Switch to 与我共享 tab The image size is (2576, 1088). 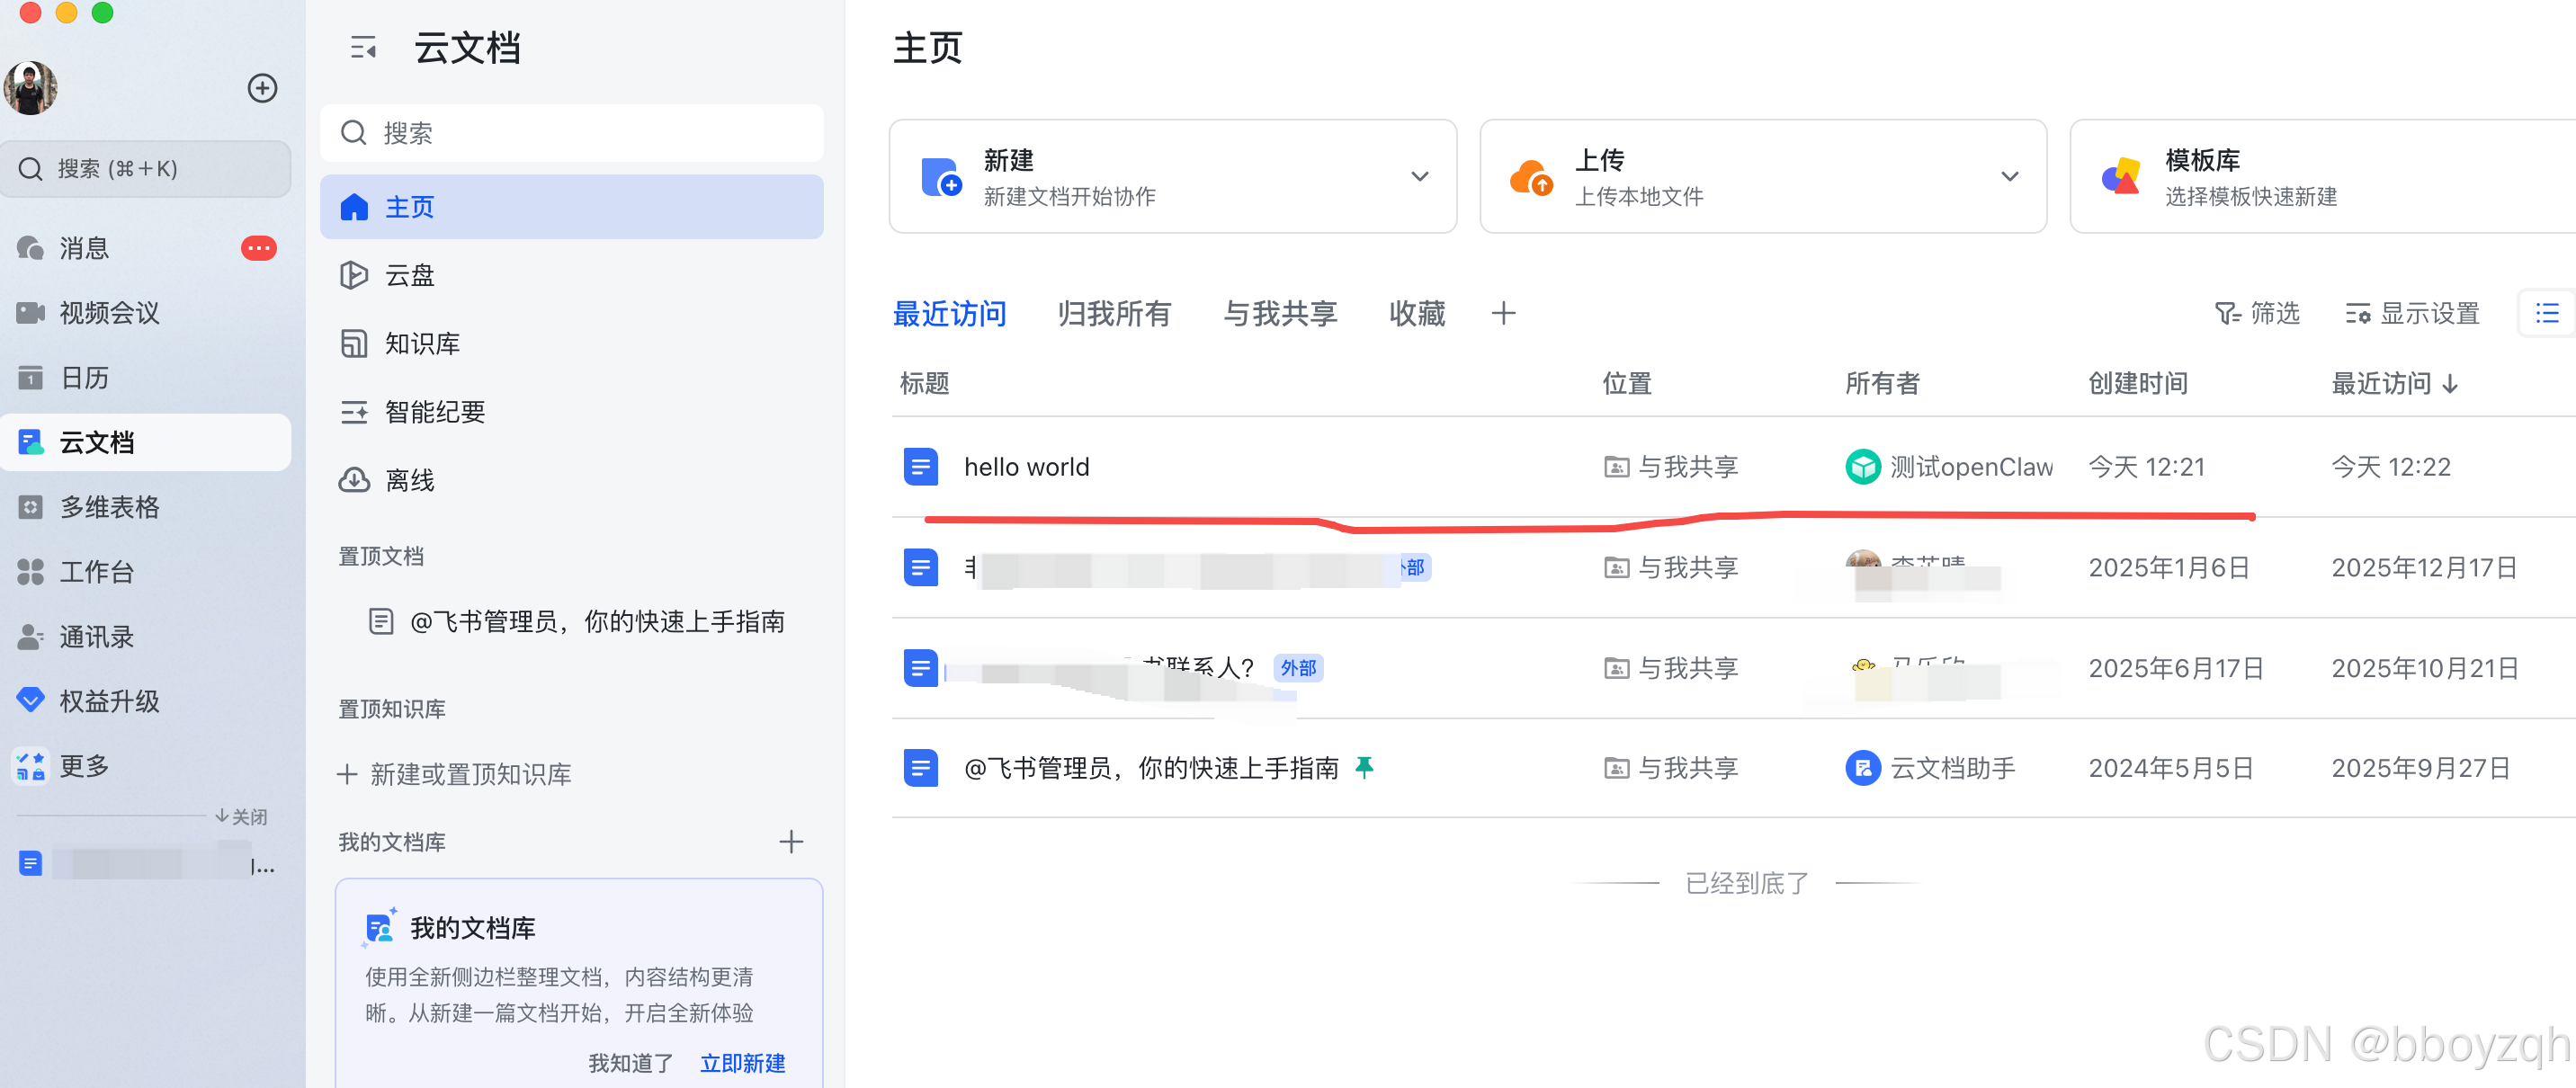1280,313
